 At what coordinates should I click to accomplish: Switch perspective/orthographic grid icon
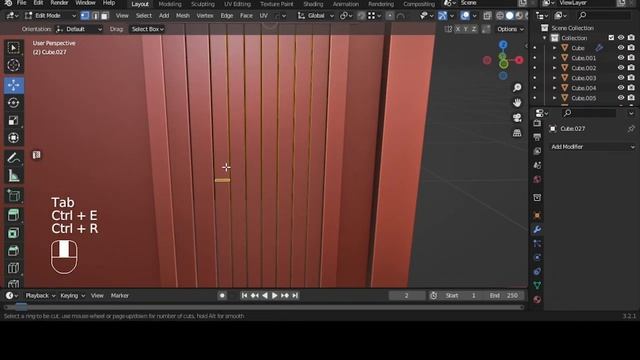(517, 133)
